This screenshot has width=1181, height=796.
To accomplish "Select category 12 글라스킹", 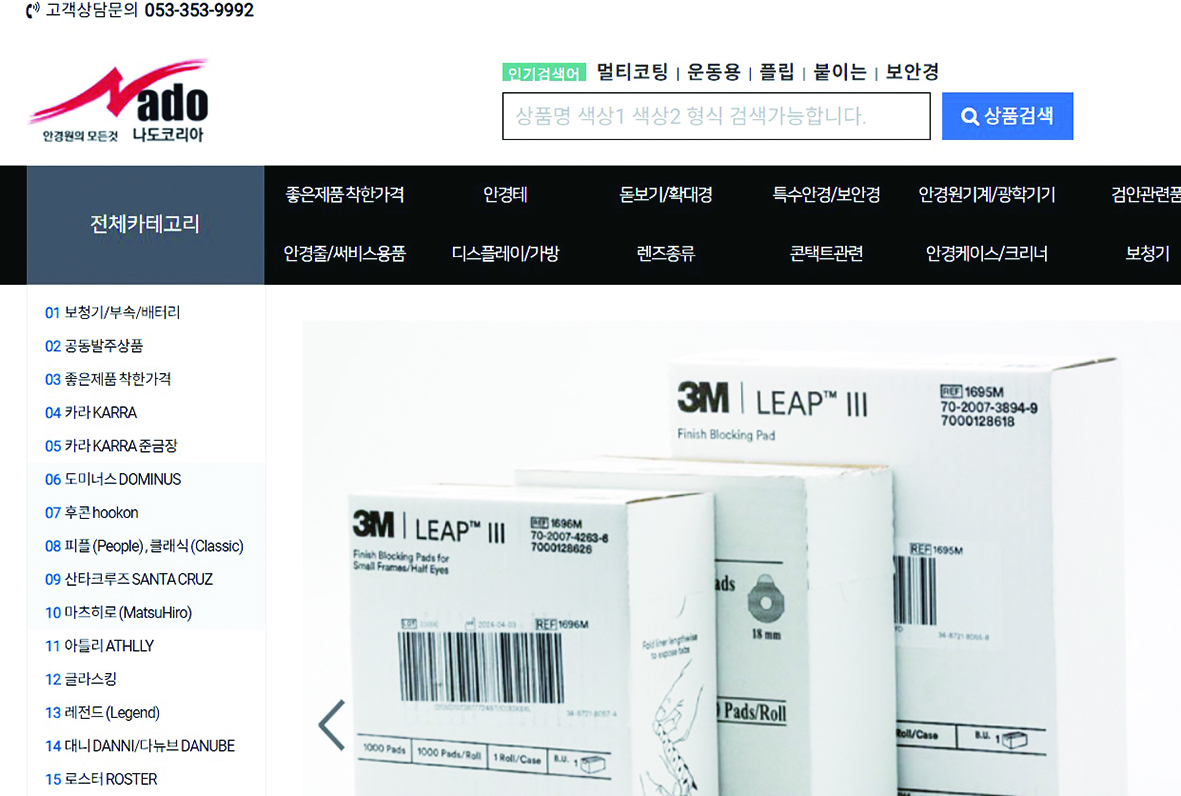I will (x=81, y=679).
